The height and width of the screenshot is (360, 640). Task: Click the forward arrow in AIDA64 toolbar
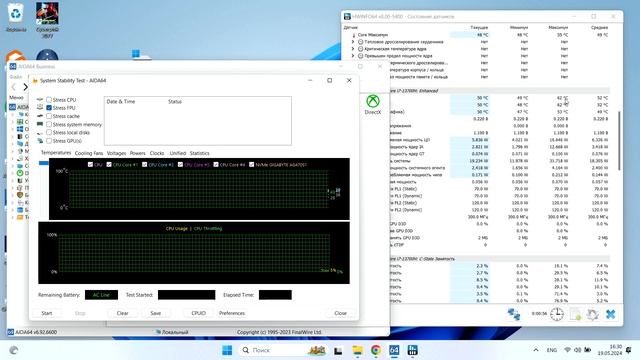(25, 87)
